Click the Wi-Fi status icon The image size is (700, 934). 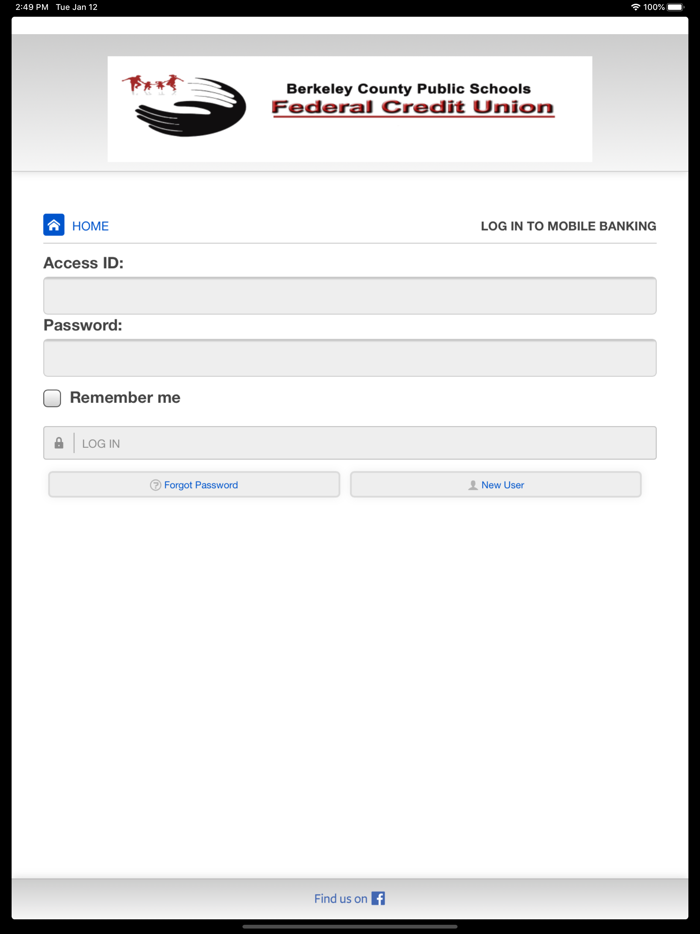tap(636, 7)
